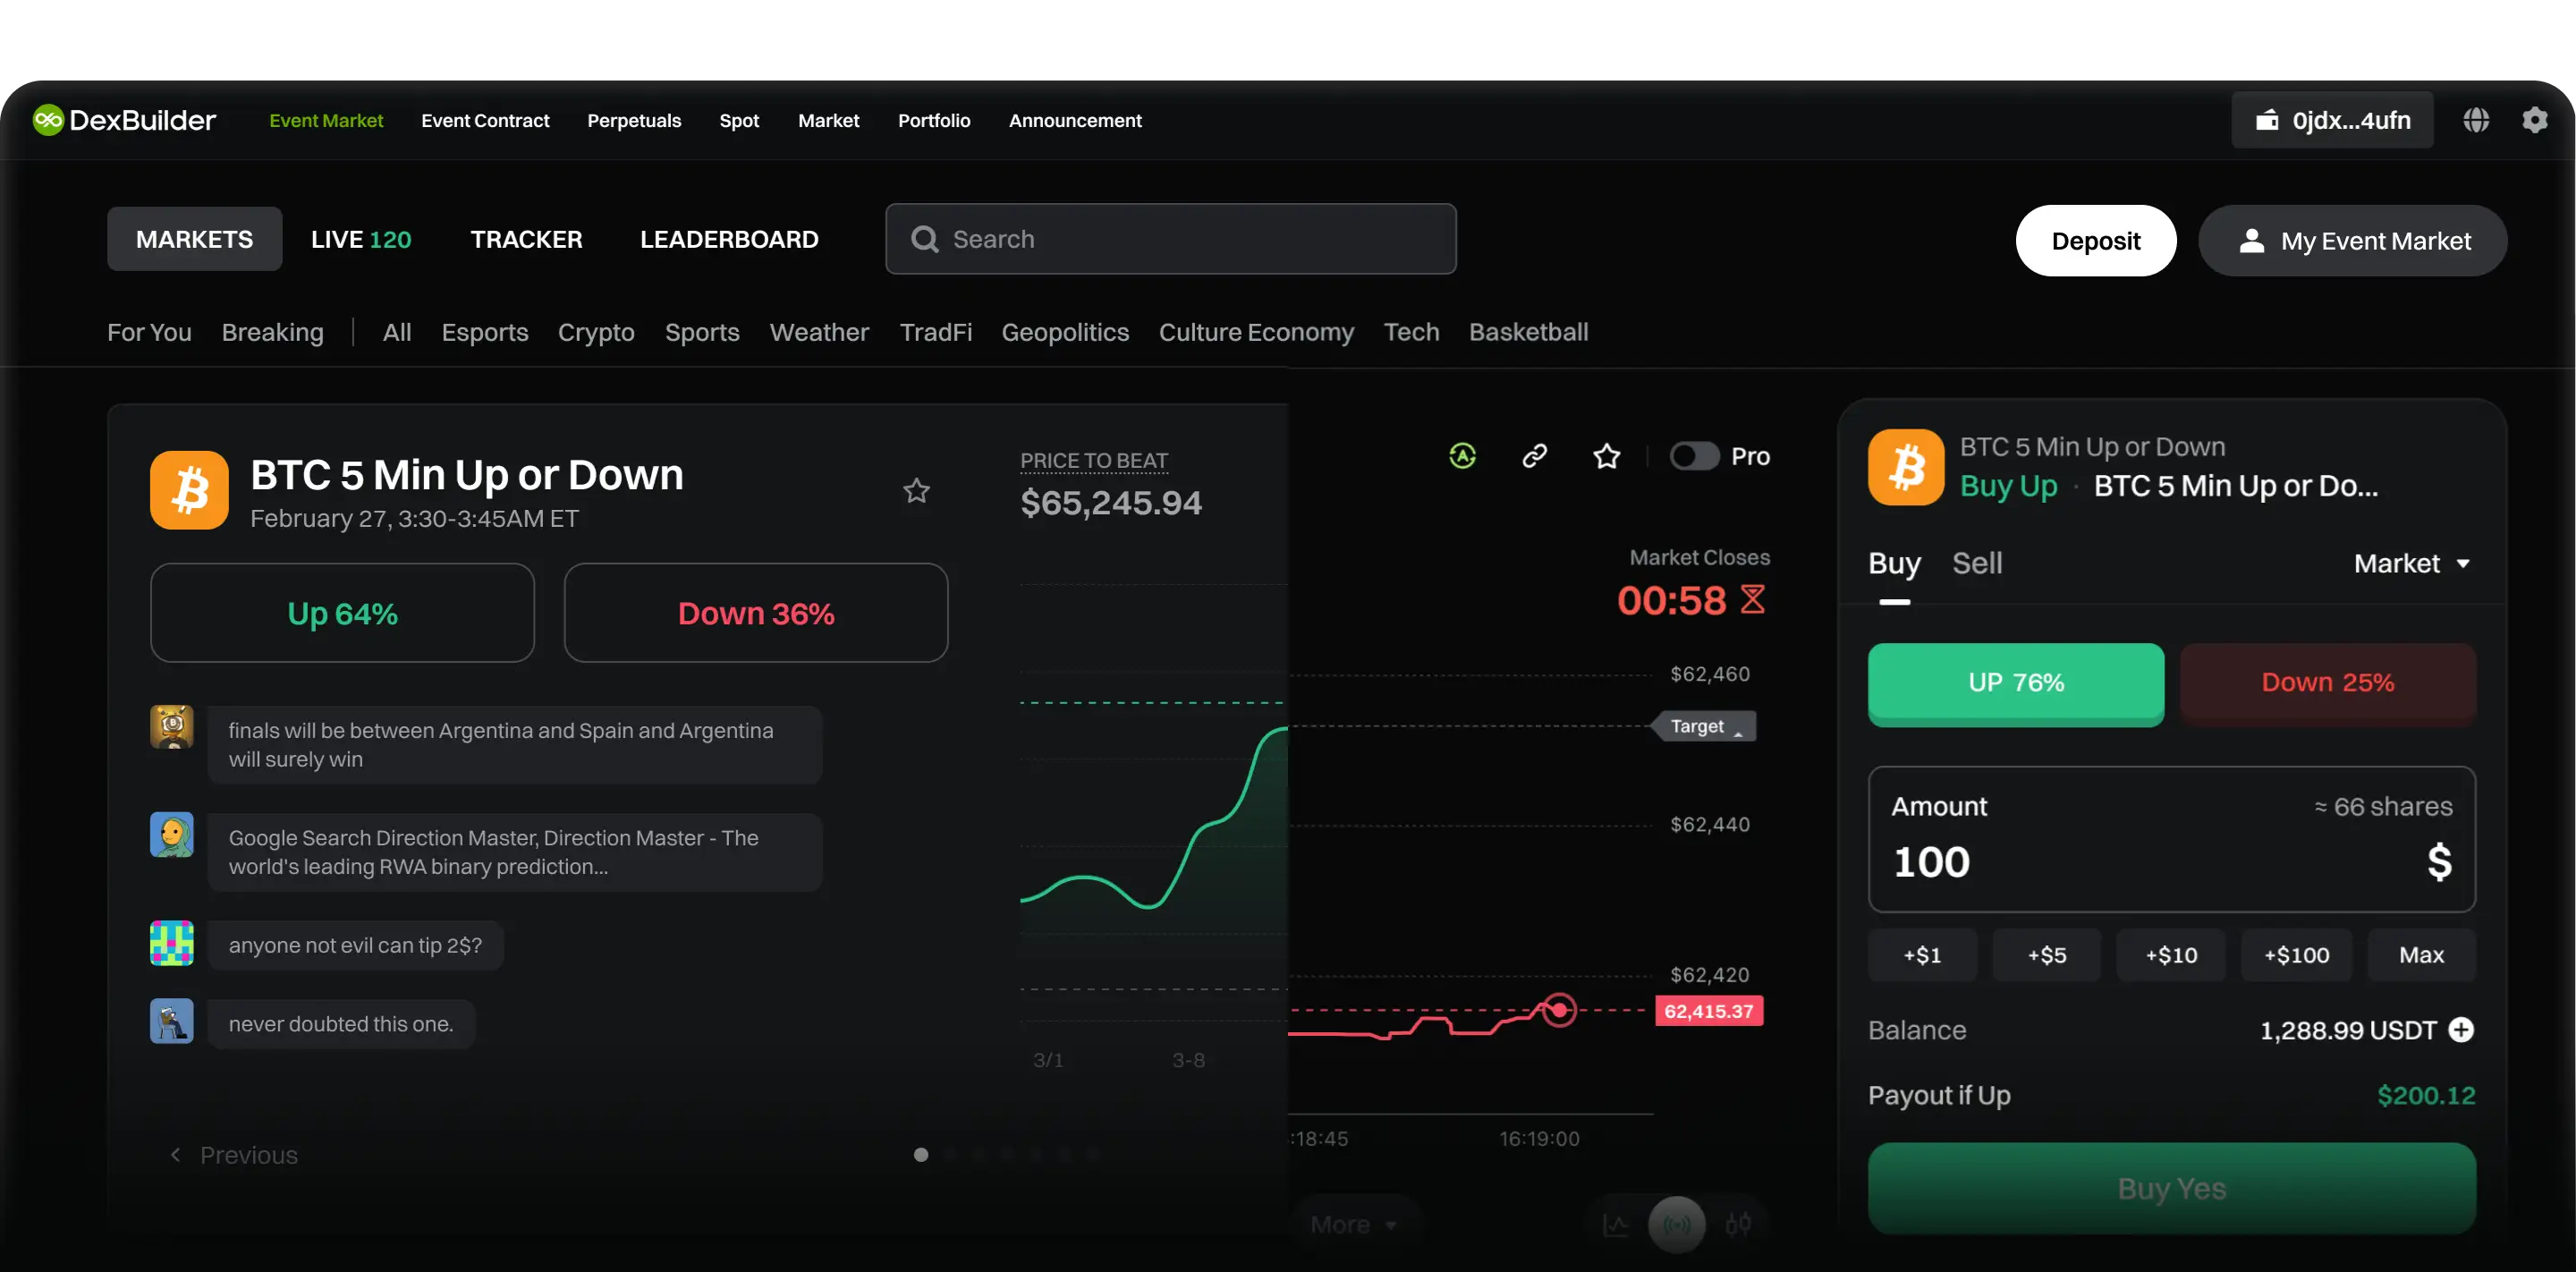This screenshot has width=2576, height=1272.
Task: Open the settings gear icon
Action: 2535,120
